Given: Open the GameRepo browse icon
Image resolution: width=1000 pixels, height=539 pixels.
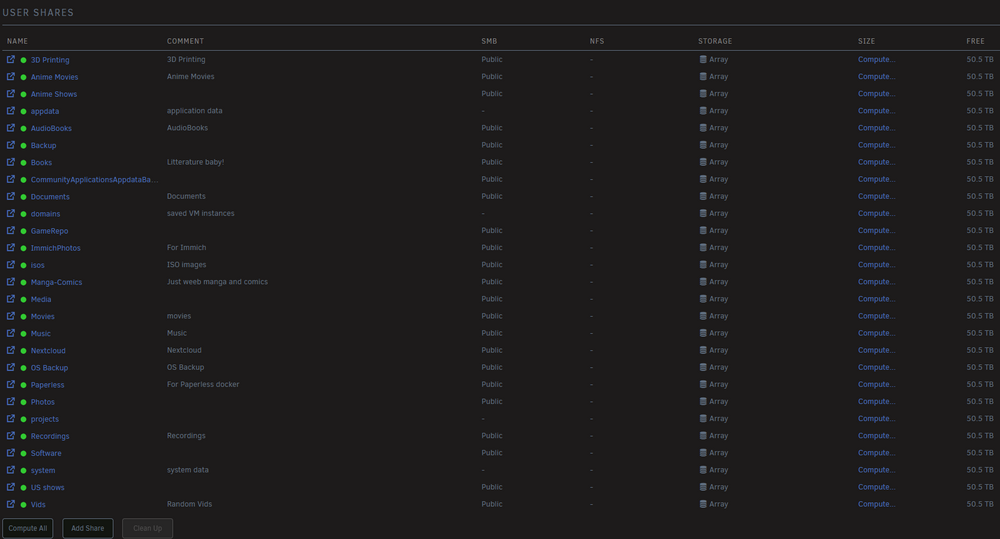Looking at the screenshot, I should pos(11,230).
